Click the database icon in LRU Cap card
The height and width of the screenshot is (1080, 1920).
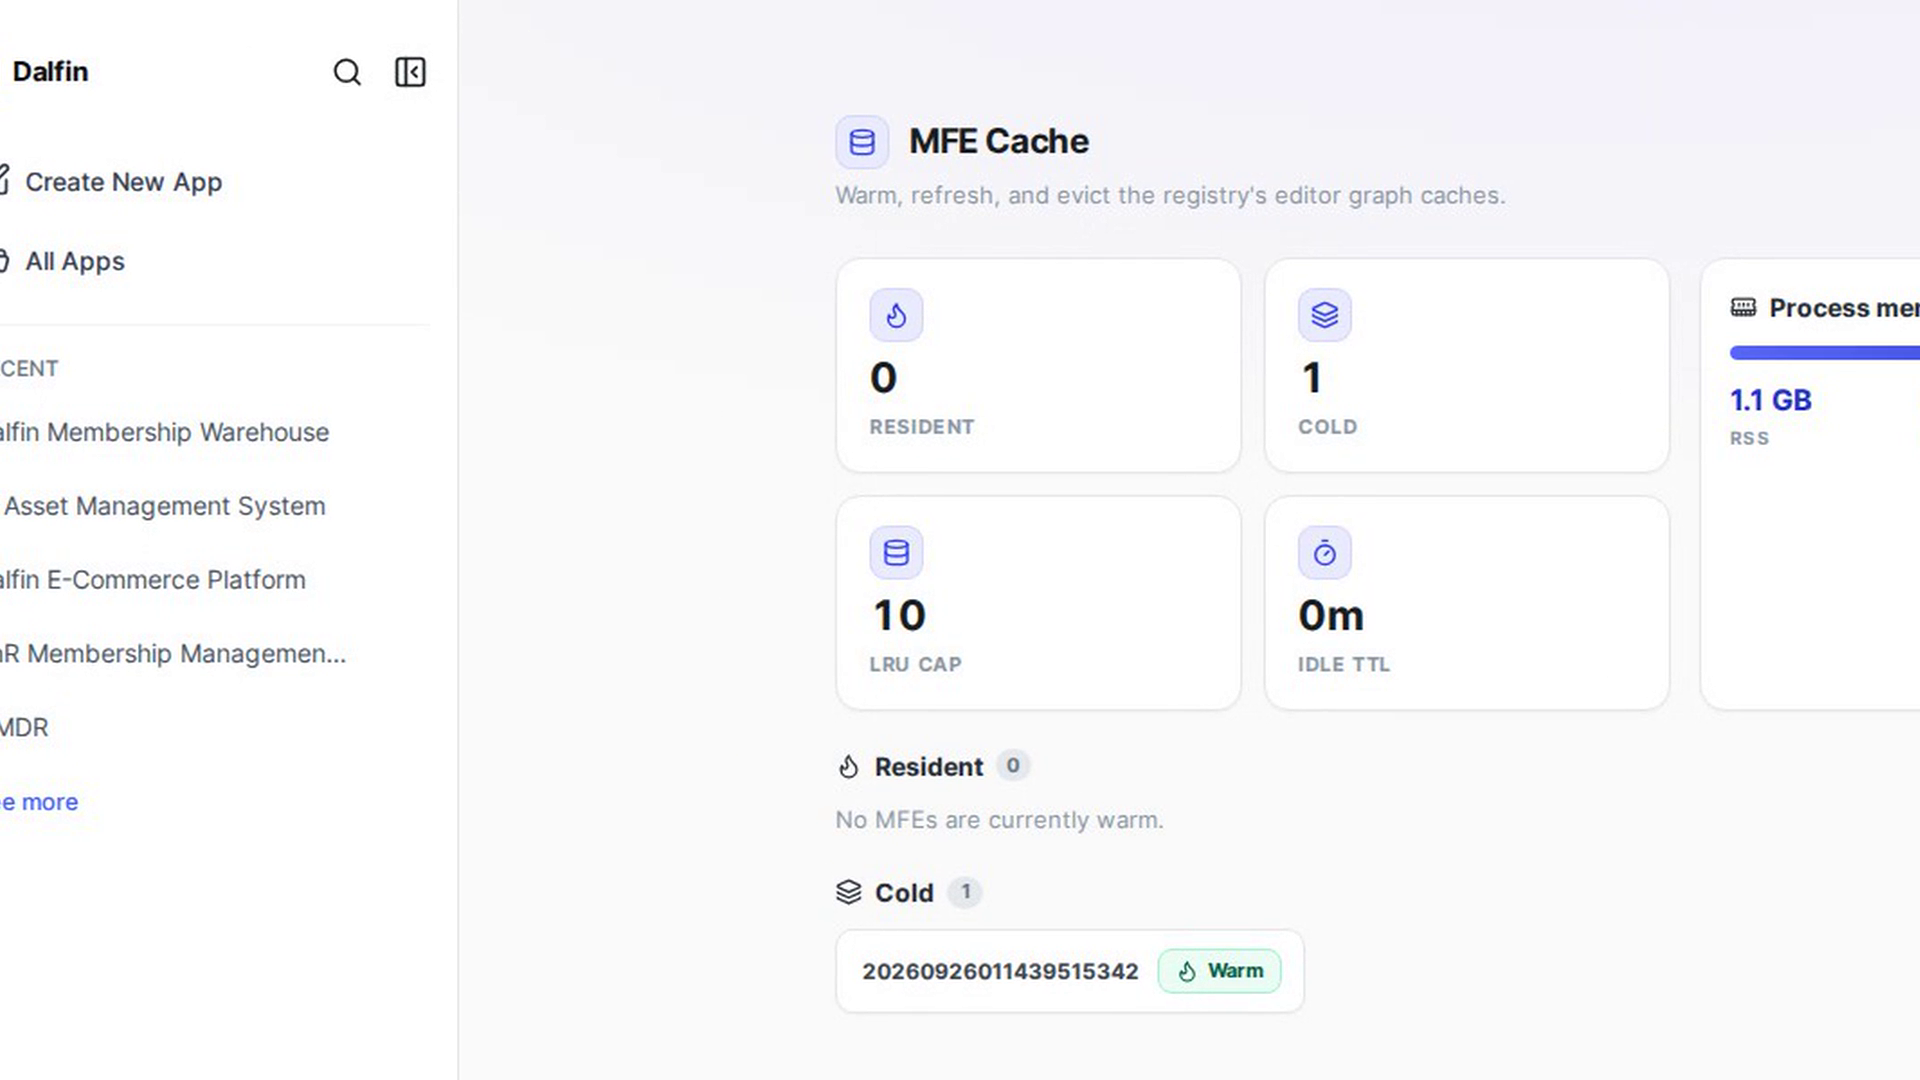coord(896,553)
